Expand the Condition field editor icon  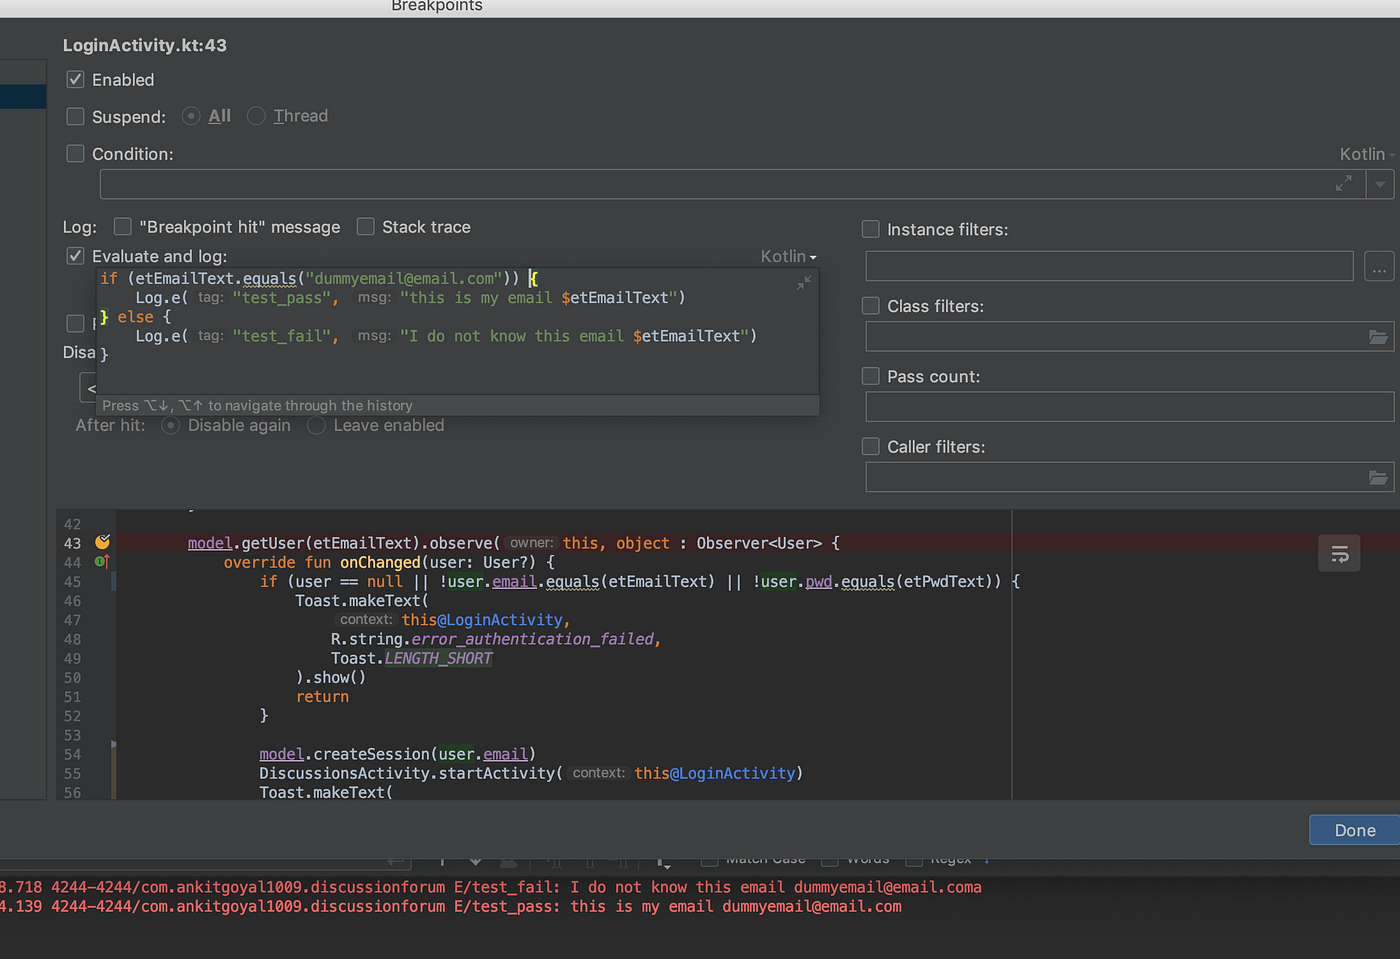(x=1344, y=184)
